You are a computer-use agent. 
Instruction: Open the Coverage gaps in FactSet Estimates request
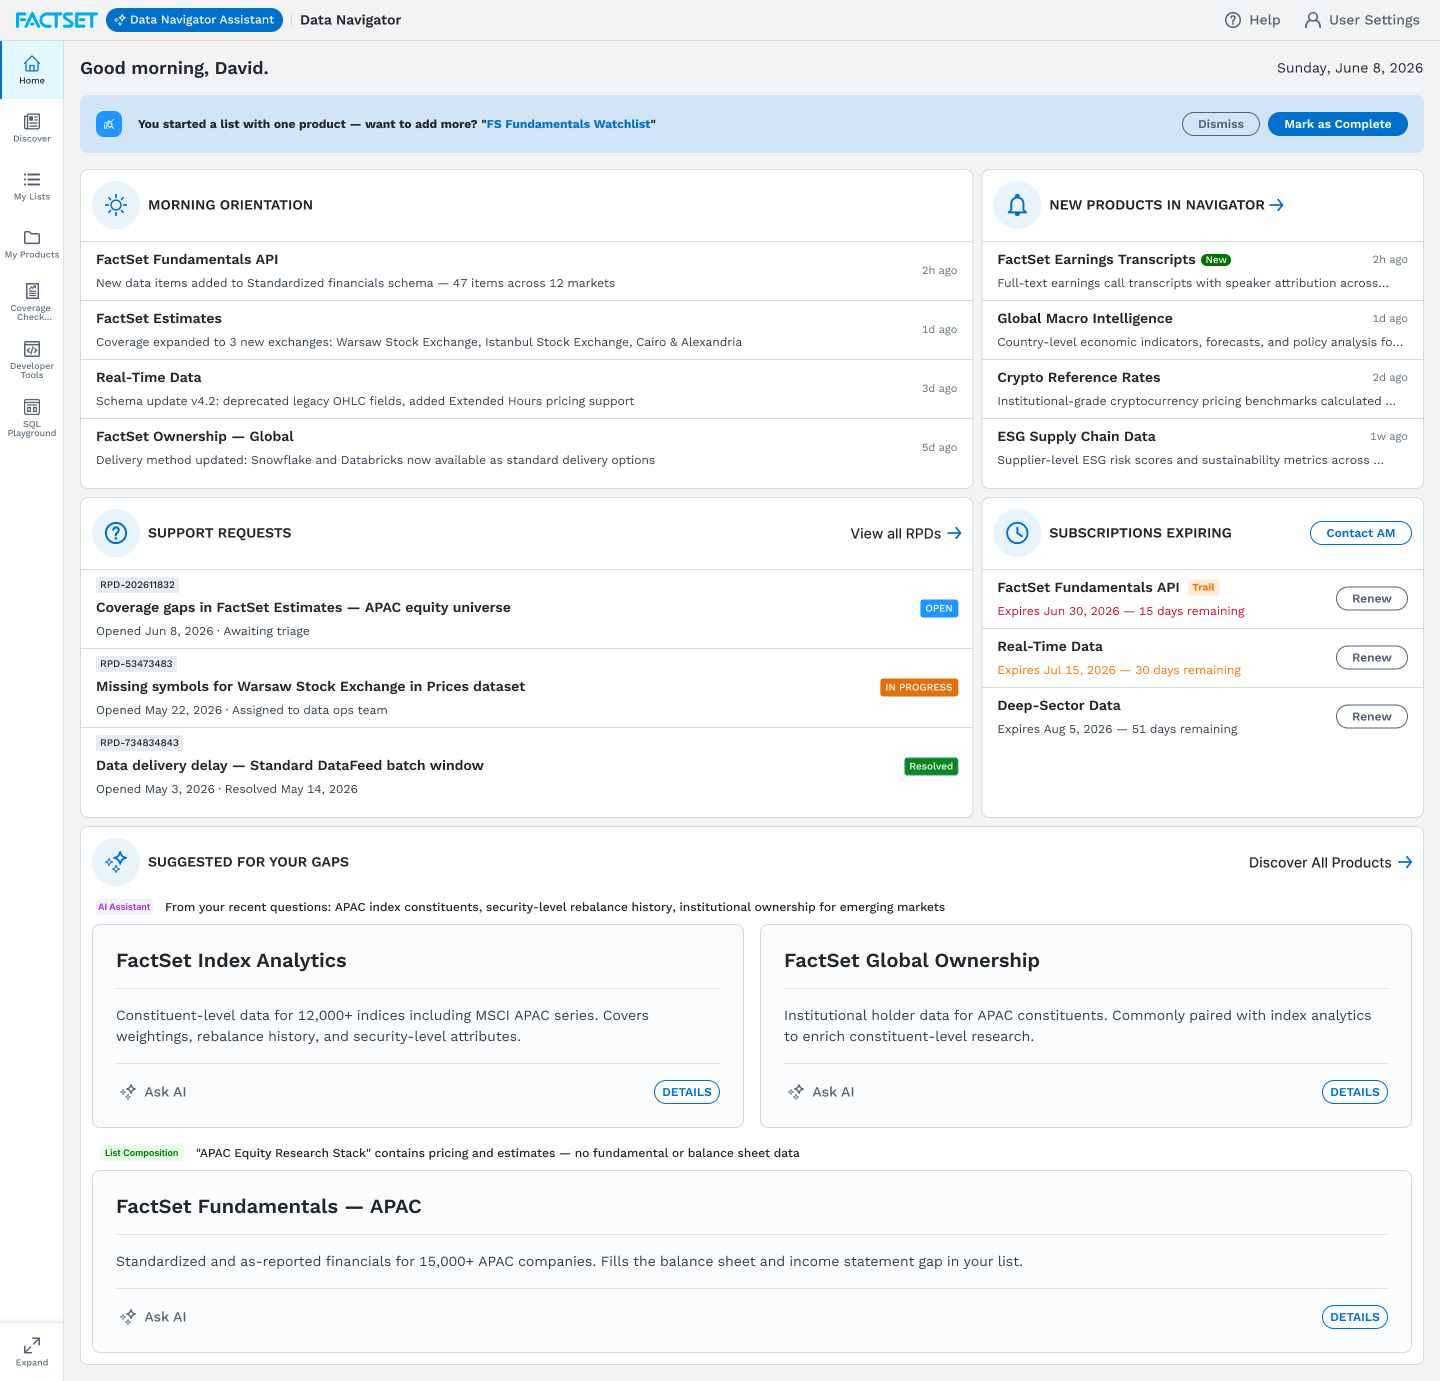click(526, 609)
